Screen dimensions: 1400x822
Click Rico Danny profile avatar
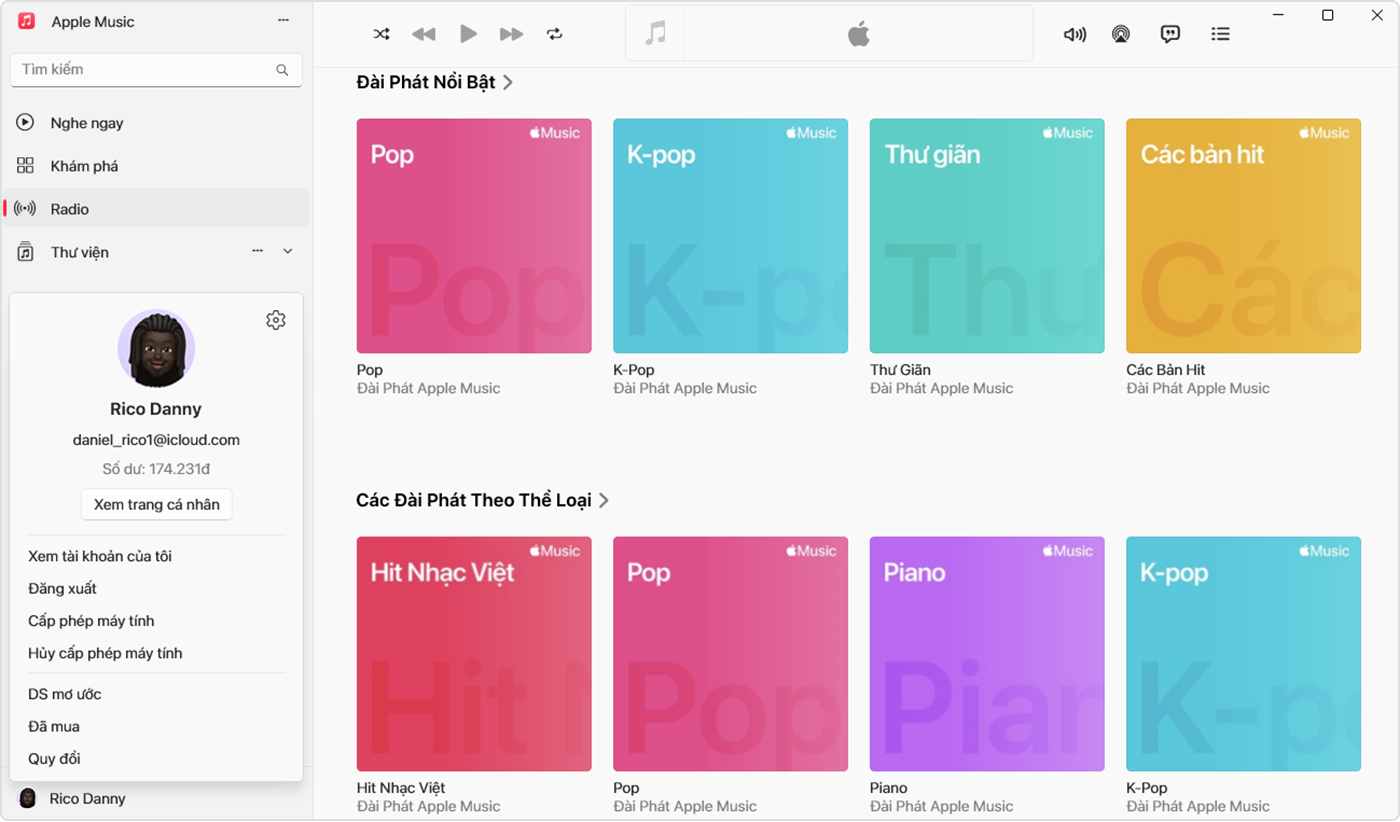click(x=156, y=349)
